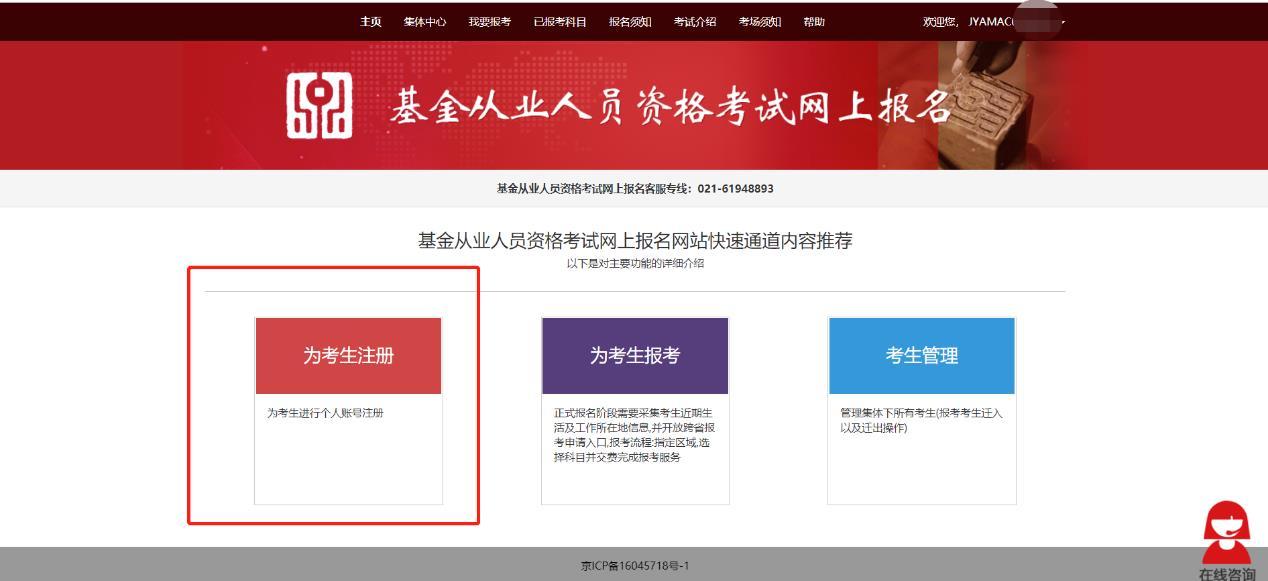1268x581 pixels.
Task: Open the 考试介绍 menu item
Action: [x=695, y=22]
